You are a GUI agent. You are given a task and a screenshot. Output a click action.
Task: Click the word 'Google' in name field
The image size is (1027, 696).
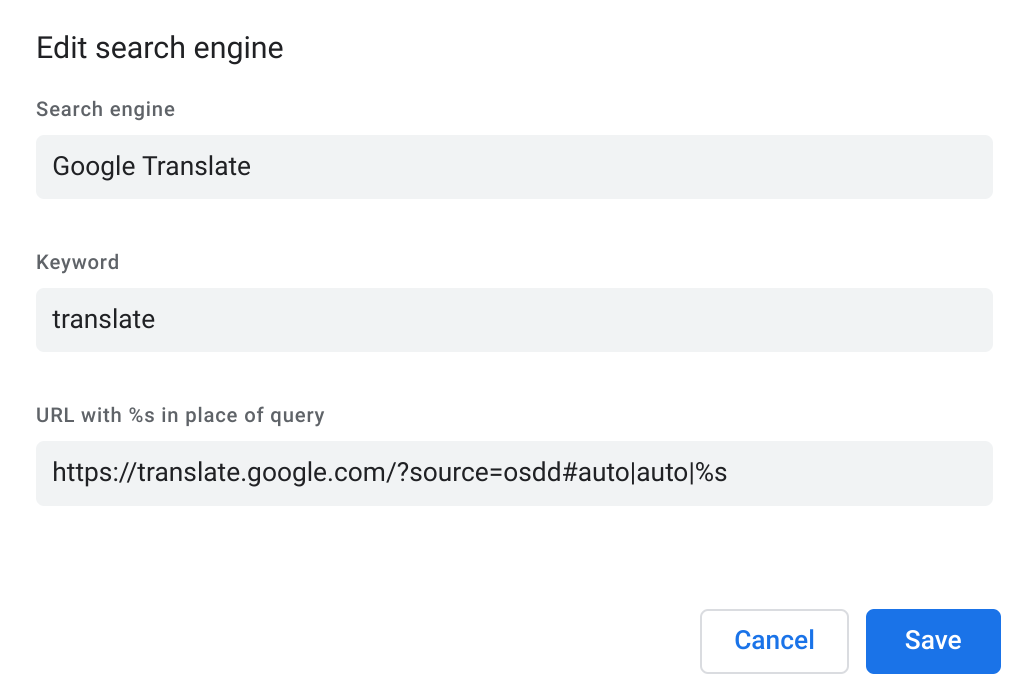pyautogui.click(x=93, y=167)
